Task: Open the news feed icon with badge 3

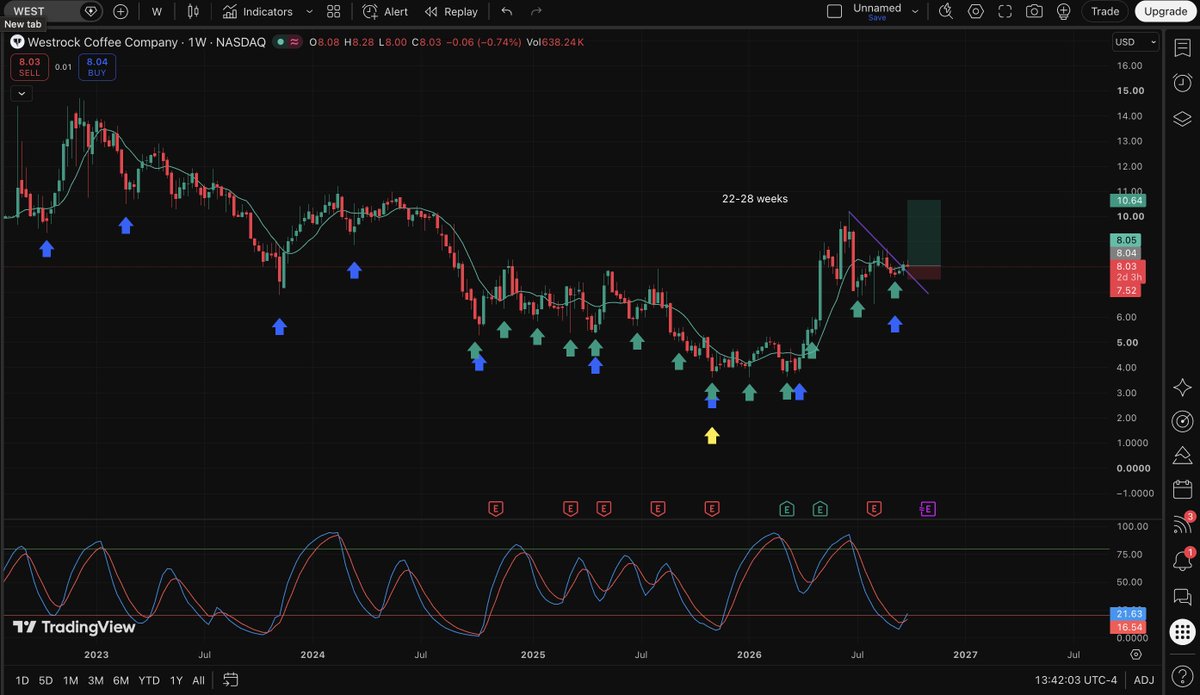Action: (x=1181, y=524)
